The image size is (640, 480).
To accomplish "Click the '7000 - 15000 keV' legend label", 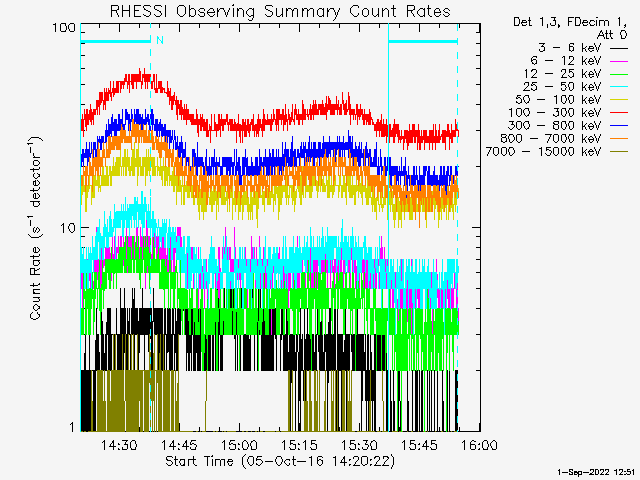I will (543, 152).
